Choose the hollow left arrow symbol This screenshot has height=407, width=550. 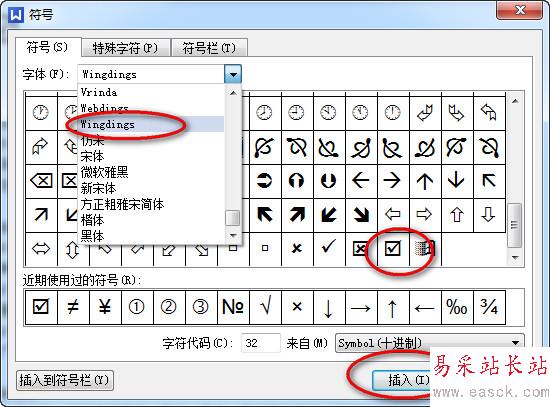click(x=392, y=215)
